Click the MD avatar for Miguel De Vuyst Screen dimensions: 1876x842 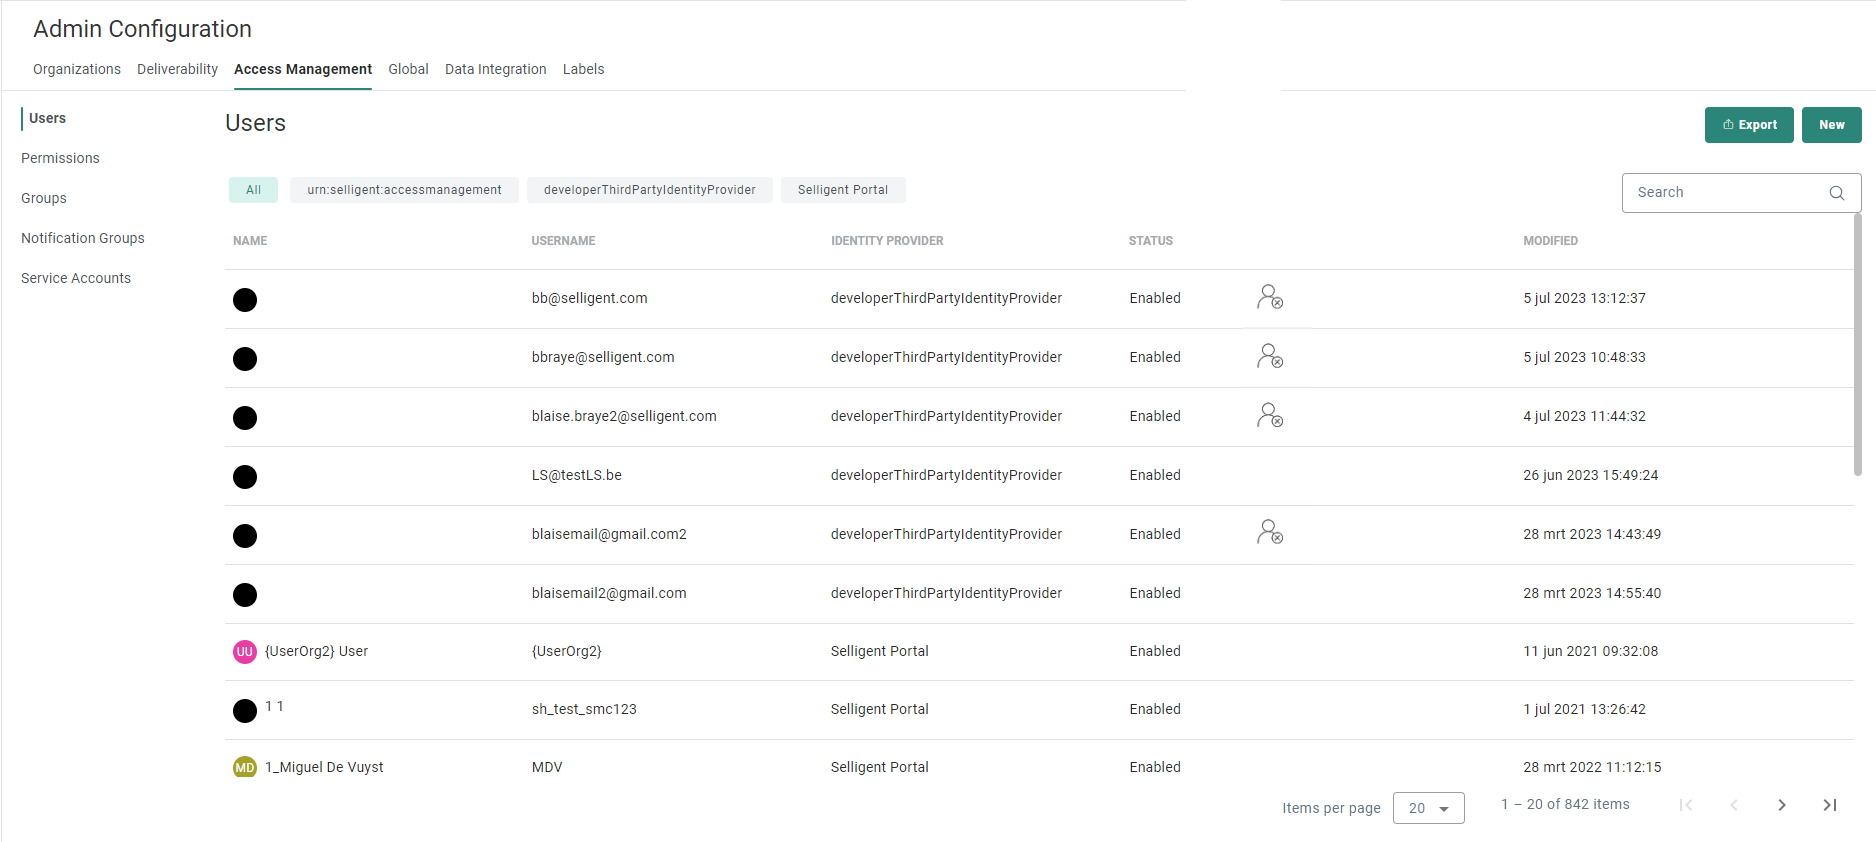point(245,768)
